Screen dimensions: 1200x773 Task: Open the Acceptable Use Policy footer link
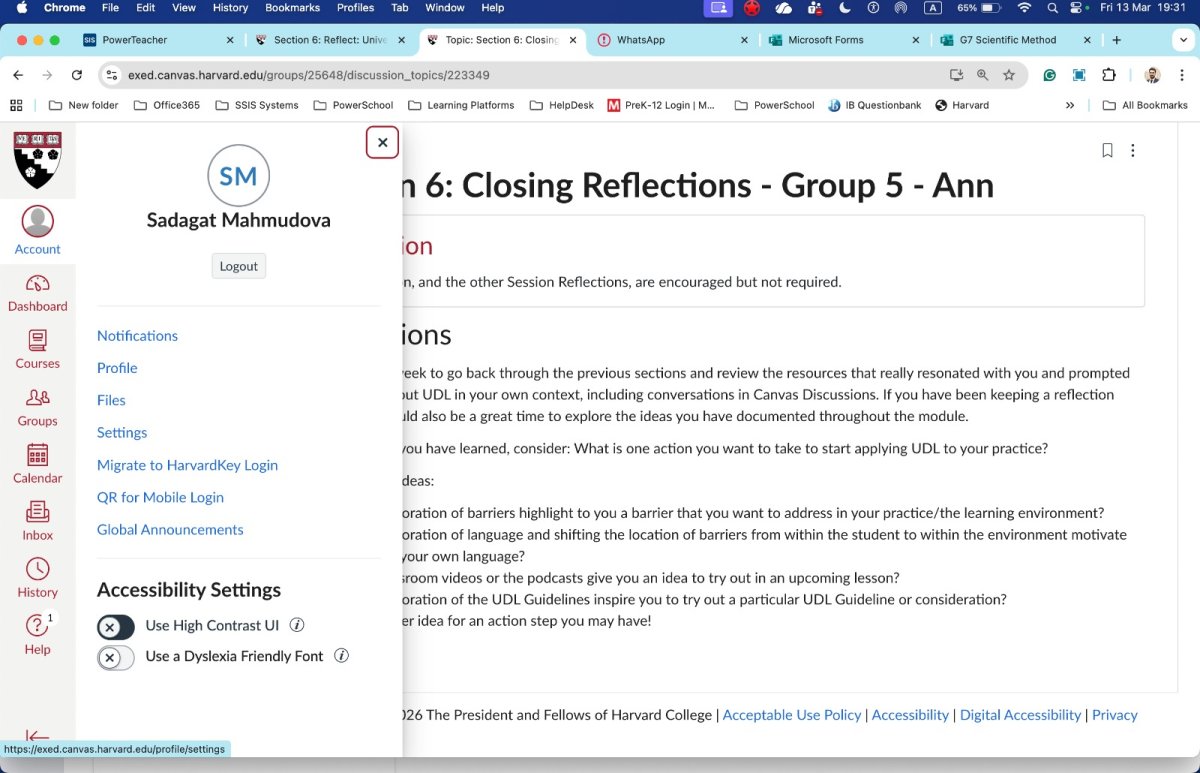coord(792,714)
